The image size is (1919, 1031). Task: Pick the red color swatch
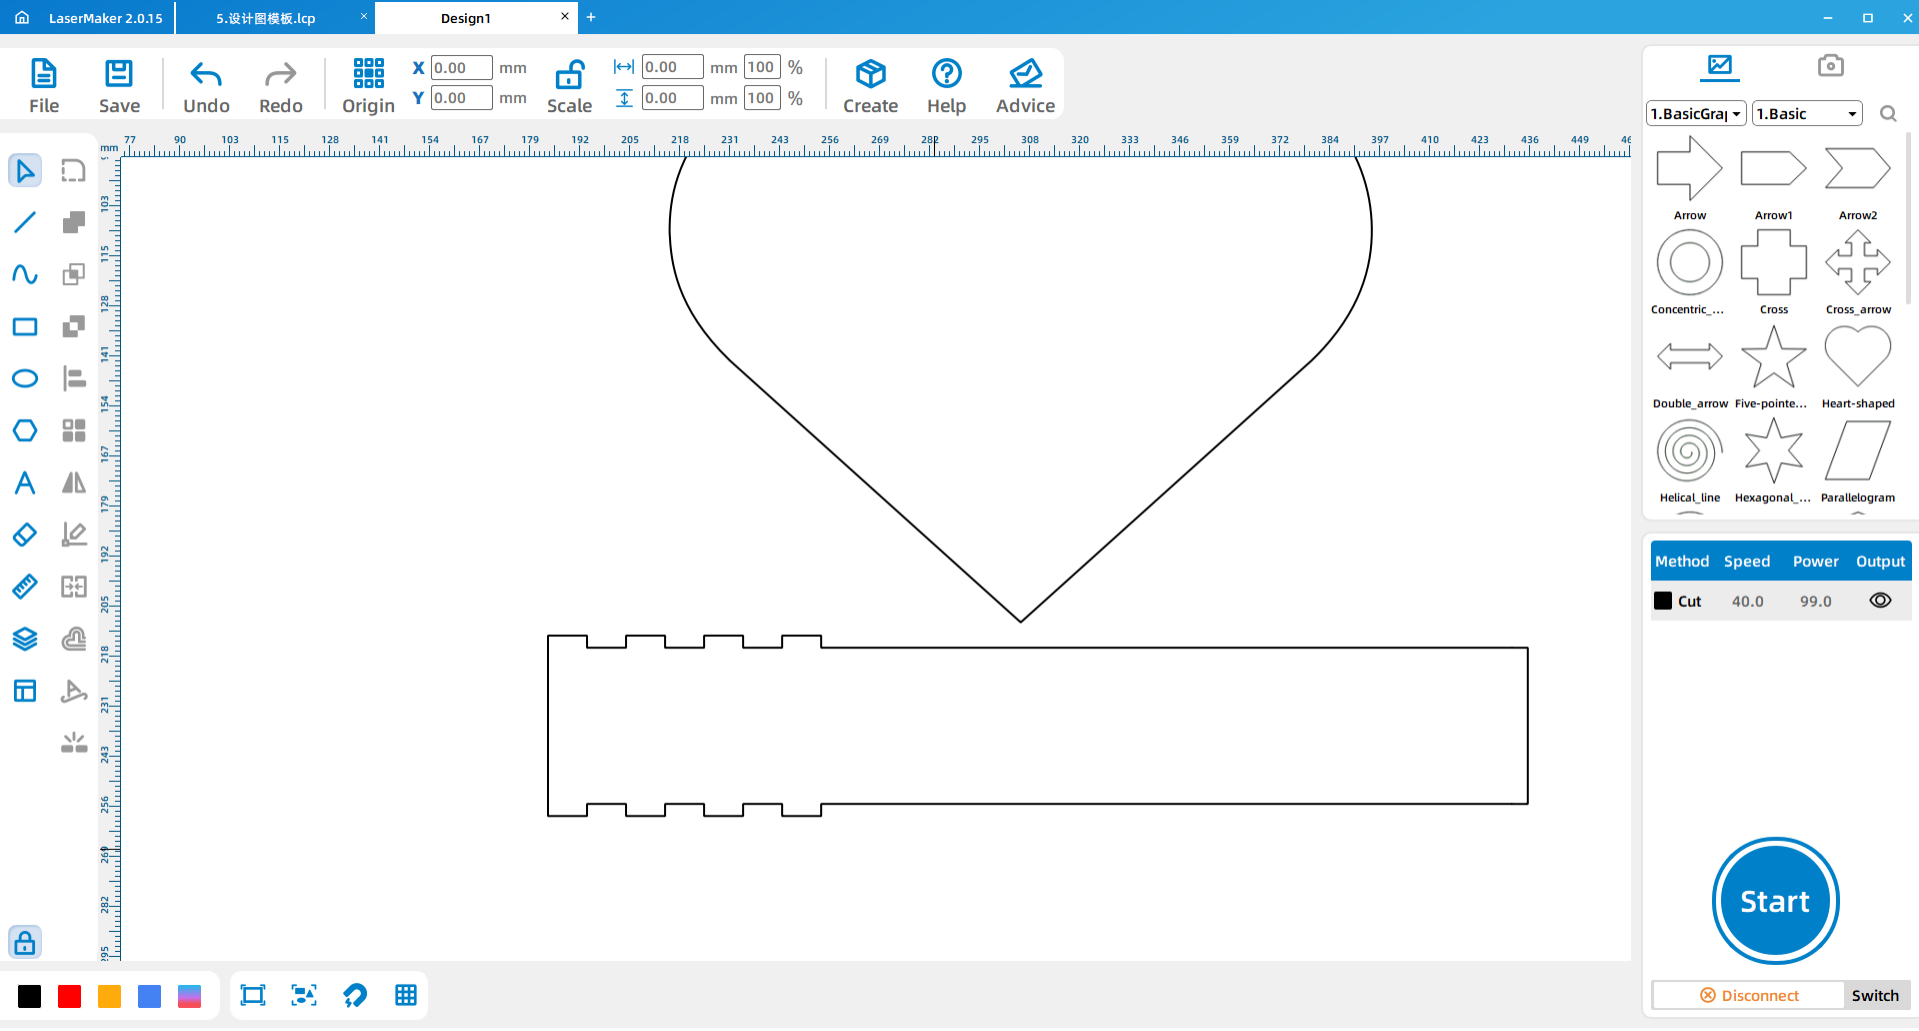point(70,996)
